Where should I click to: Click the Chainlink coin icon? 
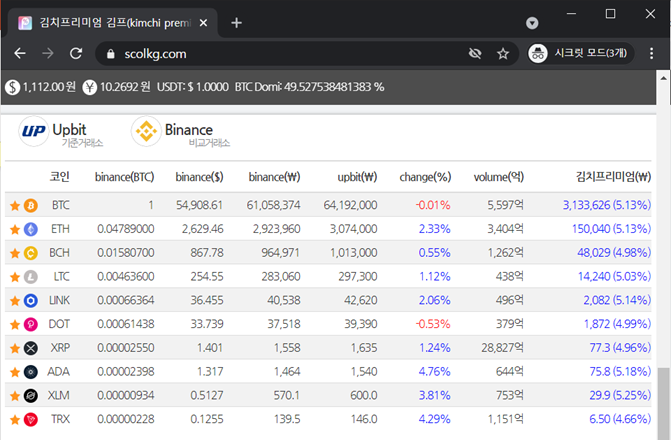click(x=30, y=301)
